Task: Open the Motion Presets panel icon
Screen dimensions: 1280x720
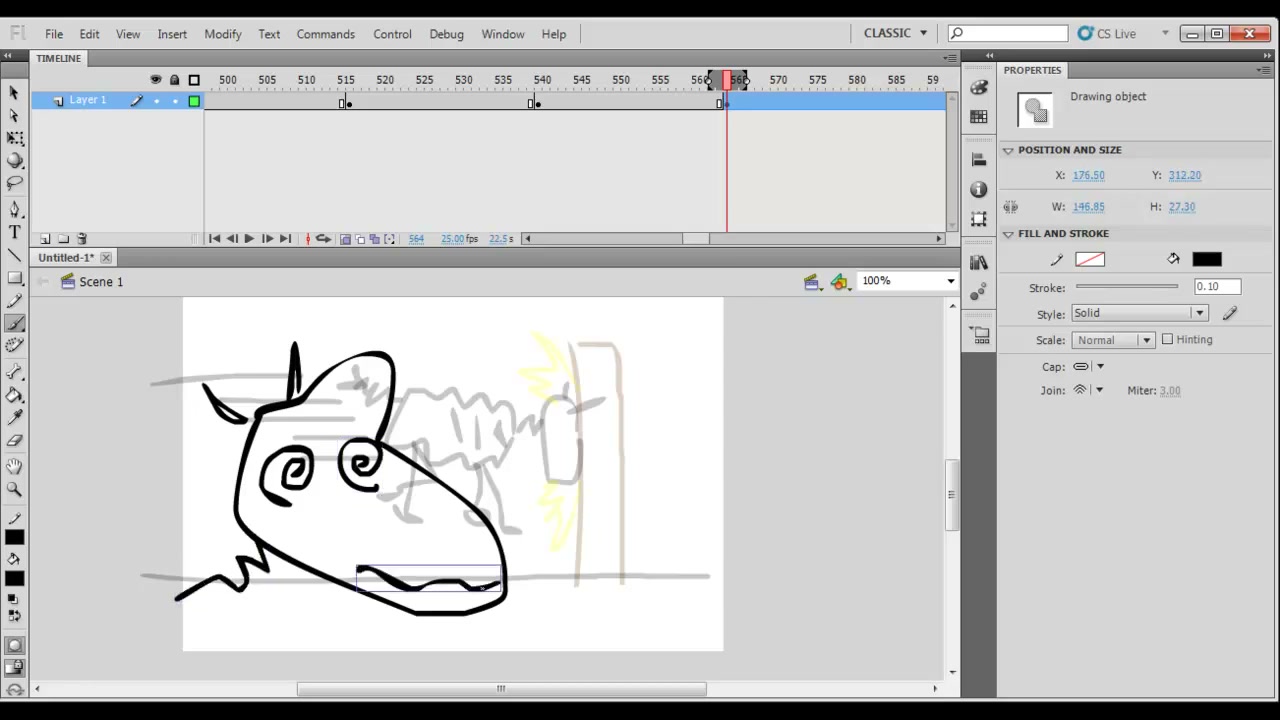Action: pyautogui.click(x=979, y=291)
